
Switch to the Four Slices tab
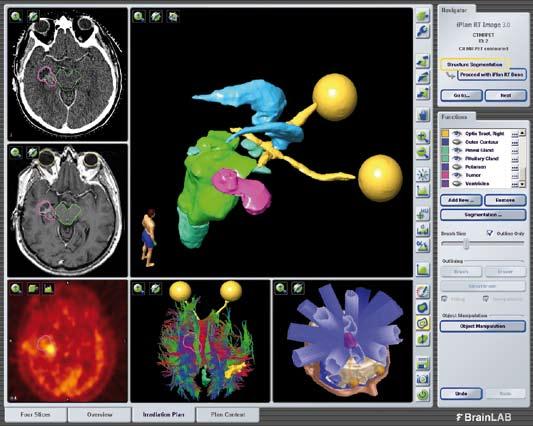[x=35, y=414]
